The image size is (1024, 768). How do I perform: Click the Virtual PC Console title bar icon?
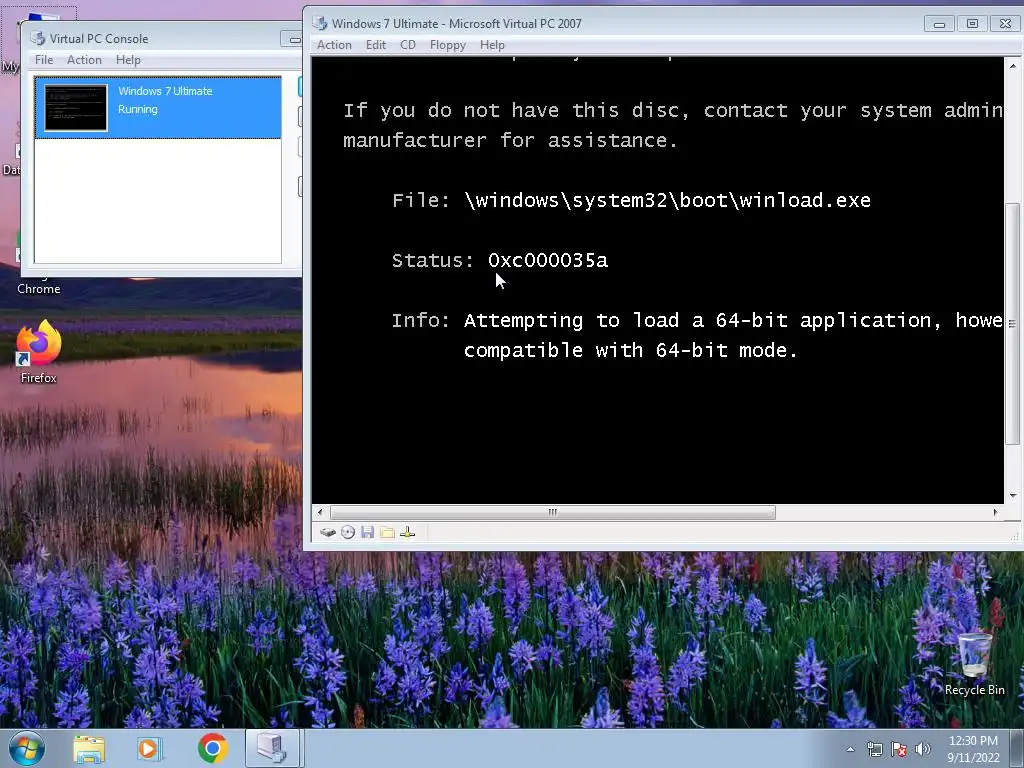[x=38, y=39]
